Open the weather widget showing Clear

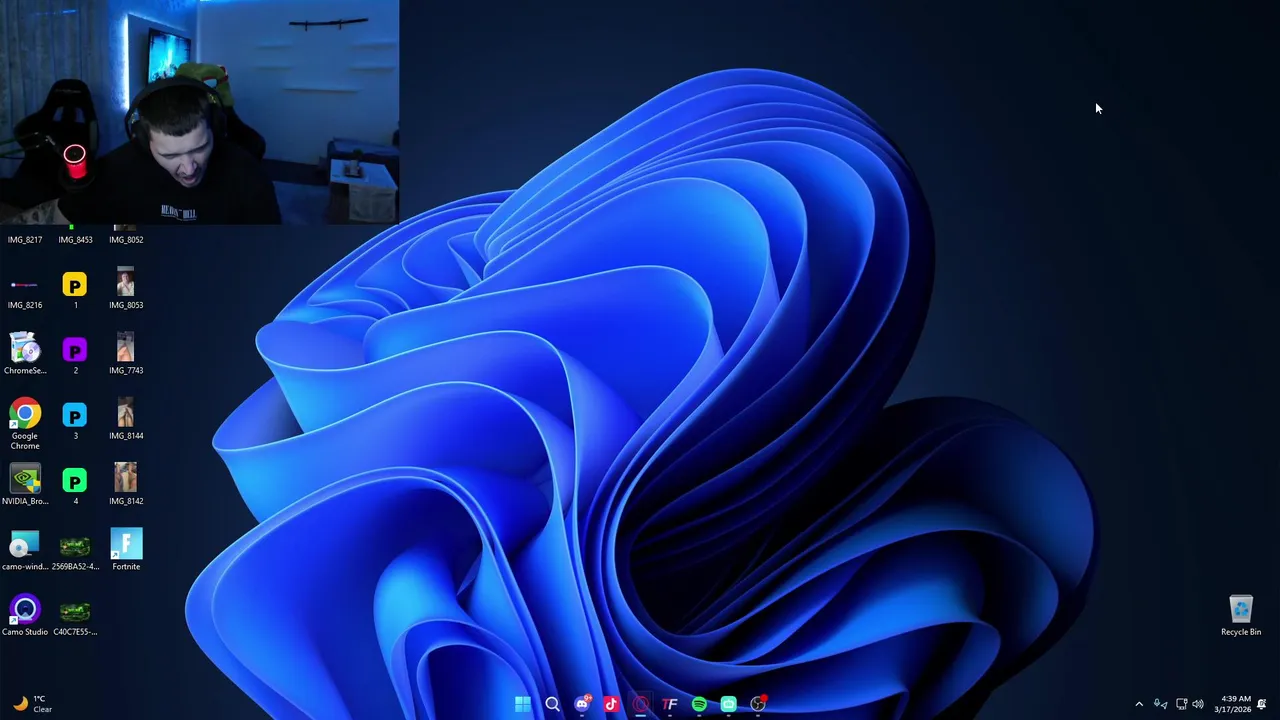32,704
